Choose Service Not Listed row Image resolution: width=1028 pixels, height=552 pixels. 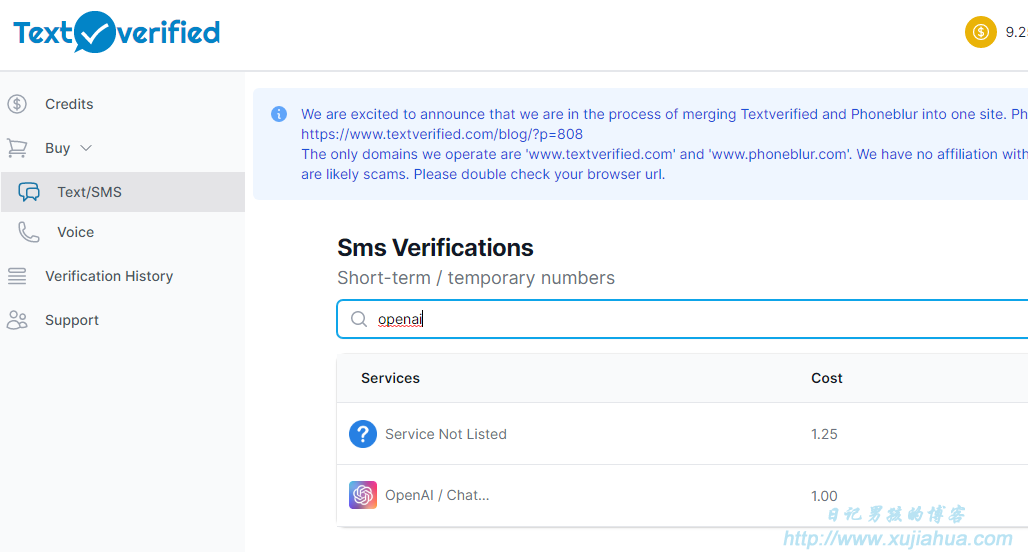682,434
